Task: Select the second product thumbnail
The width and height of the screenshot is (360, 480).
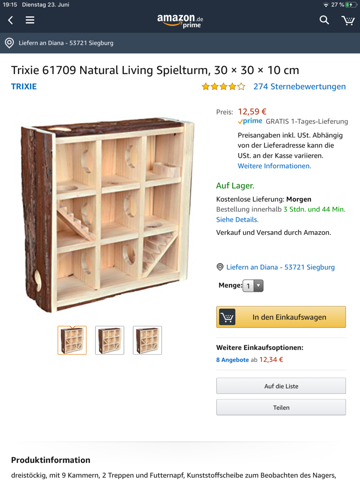Action: pyautogui.click(x=110, y=340)
